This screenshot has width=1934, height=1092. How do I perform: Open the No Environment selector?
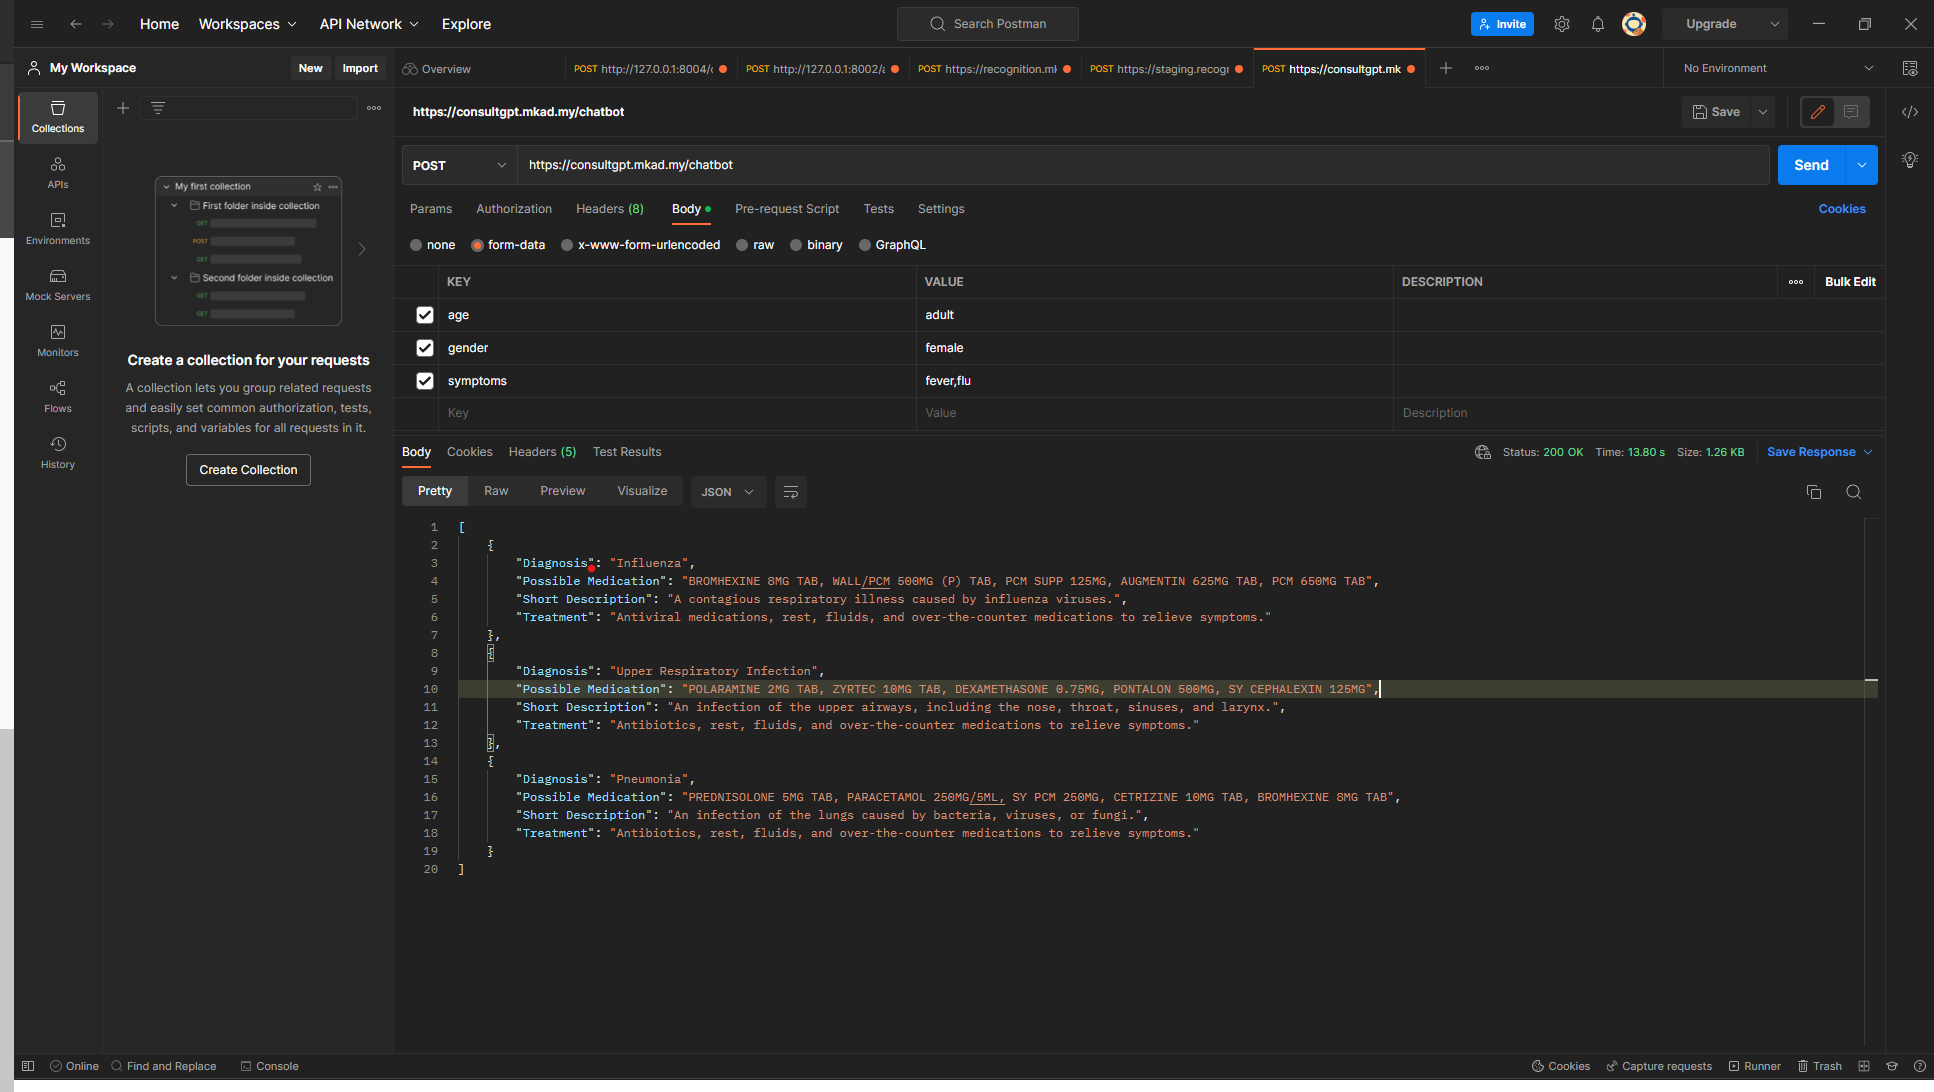[1777, 68]
